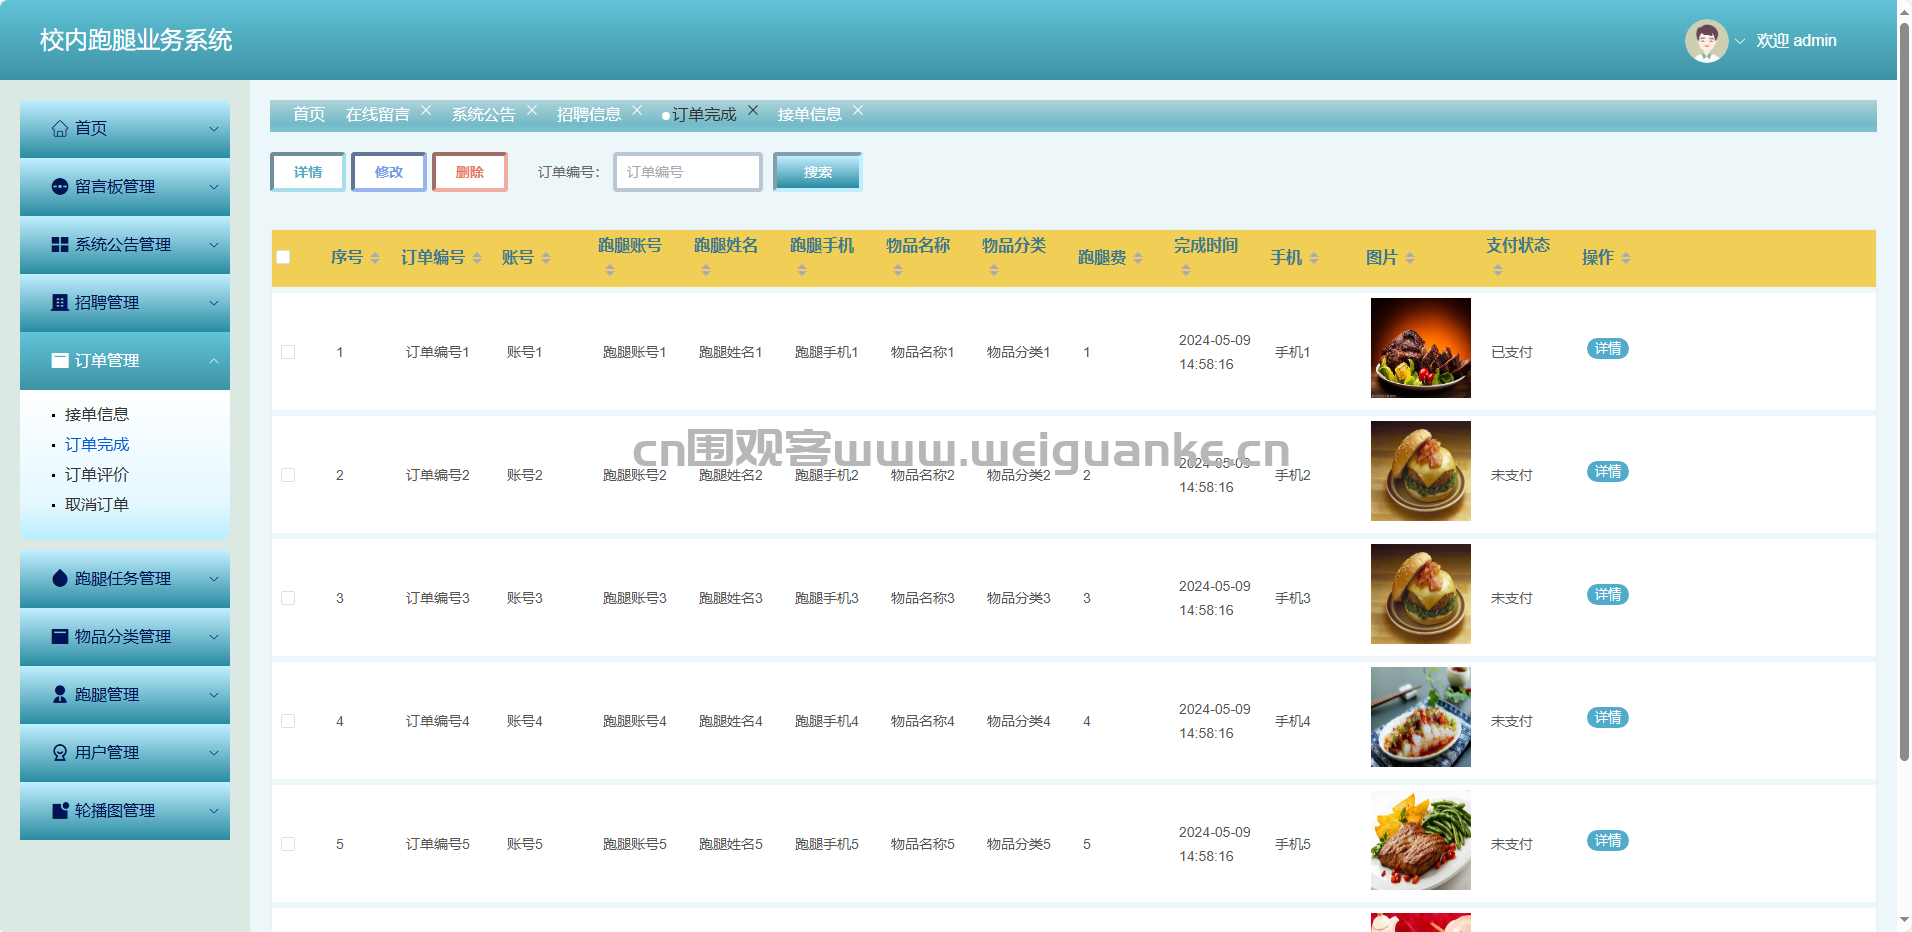Click the message board management icon
The image size is (1912, 932).
(x=60, y=187)
